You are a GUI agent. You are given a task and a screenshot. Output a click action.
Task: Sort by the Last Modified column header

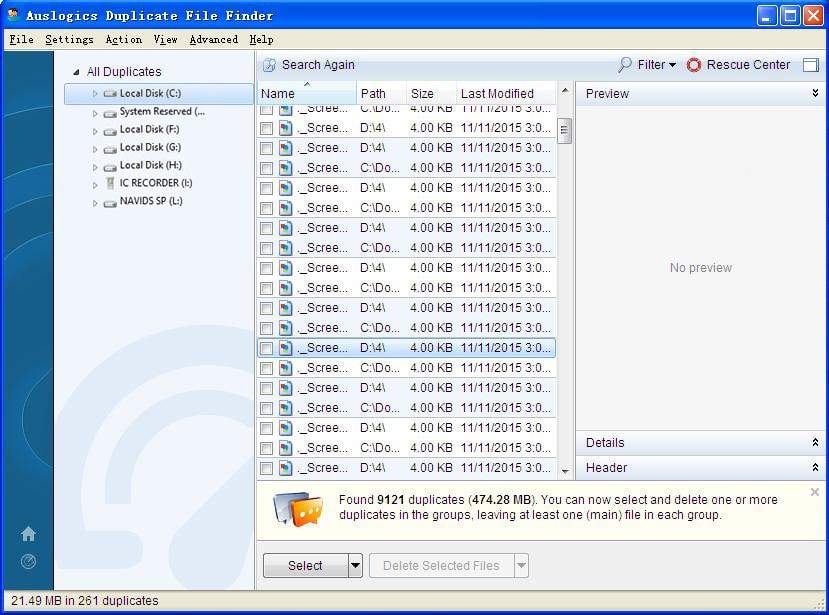(506, 93)
